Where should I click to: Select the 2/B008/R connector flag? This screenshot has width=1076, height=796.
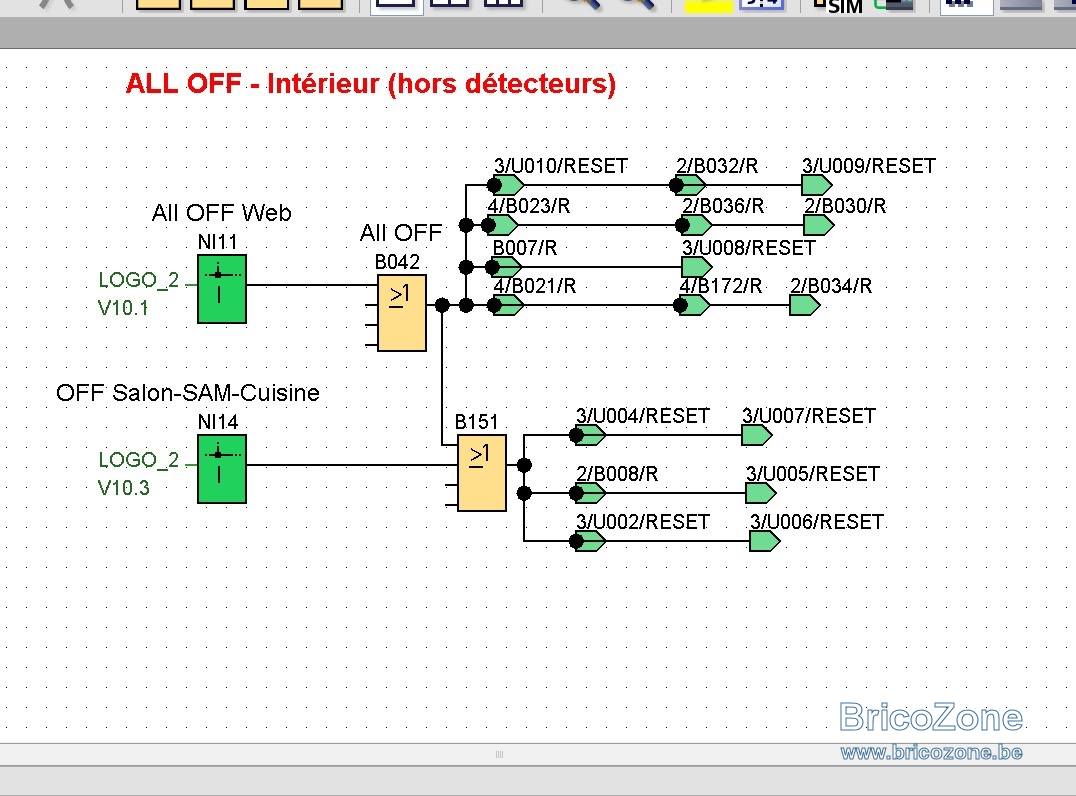tap(590, 493)
